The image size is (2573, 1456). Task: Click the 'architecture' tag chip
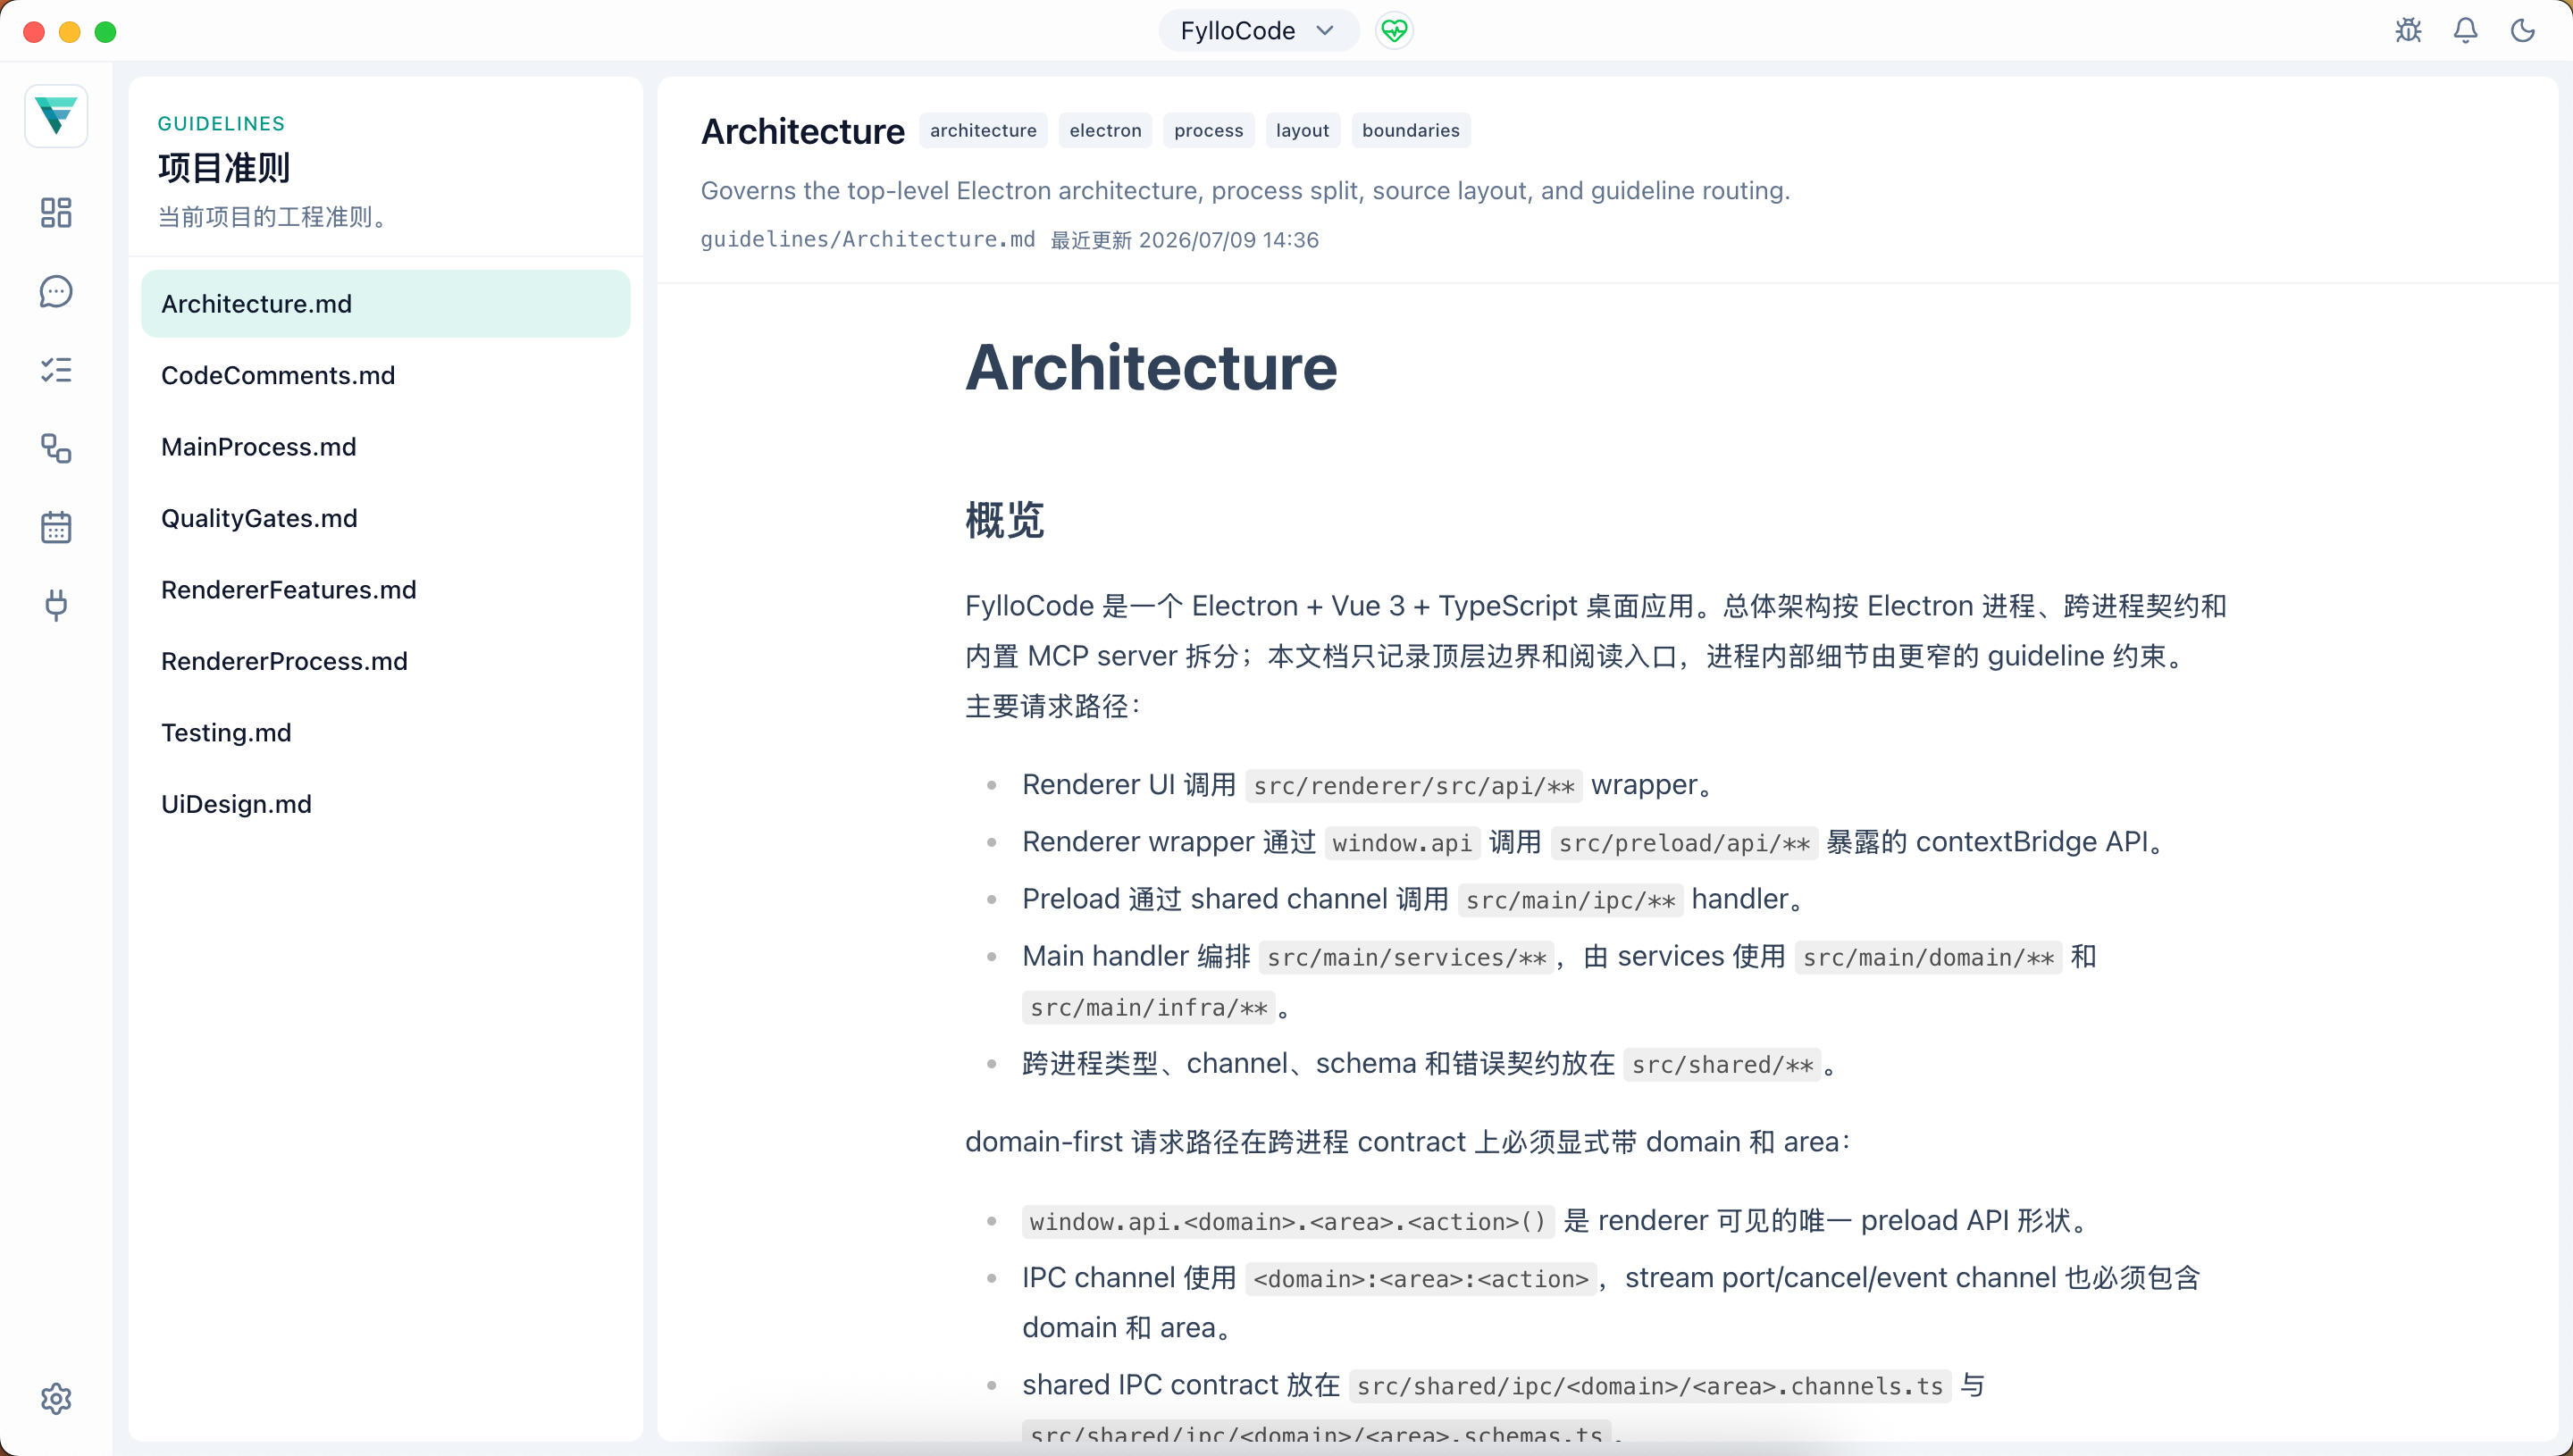point(983,131)
